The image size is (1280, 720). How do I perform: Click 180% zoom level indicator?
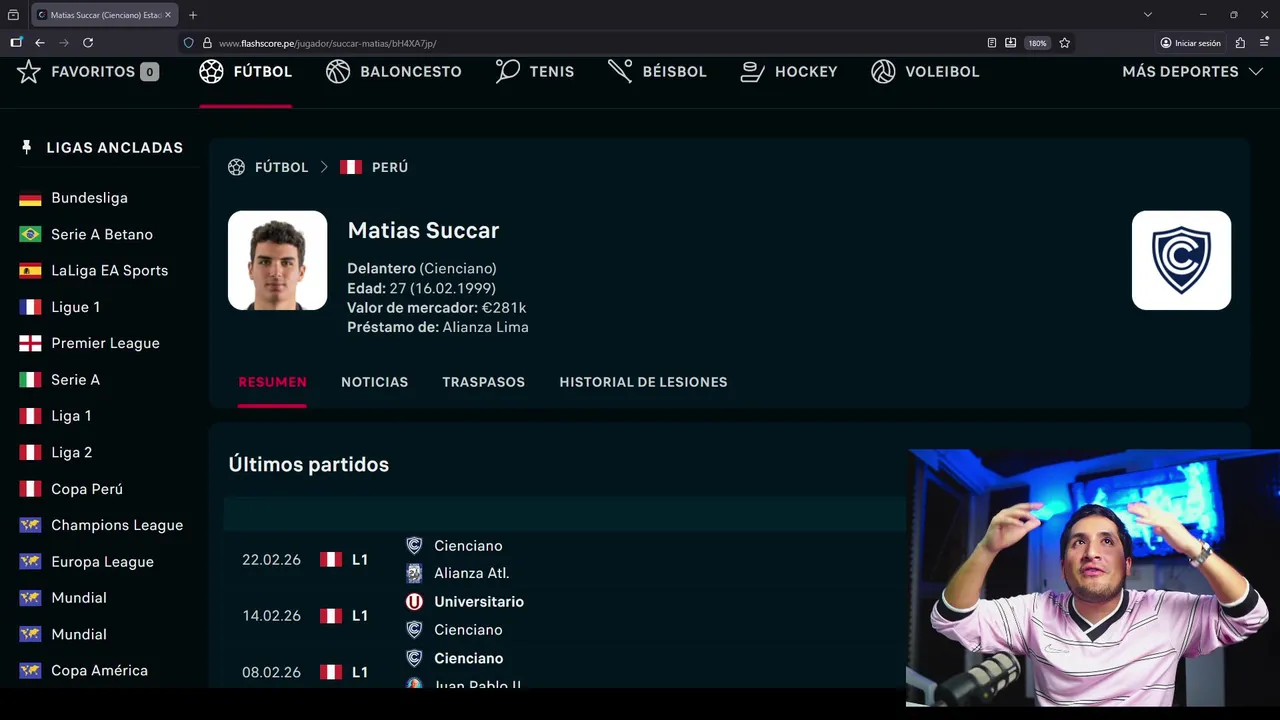point(1037,43)
